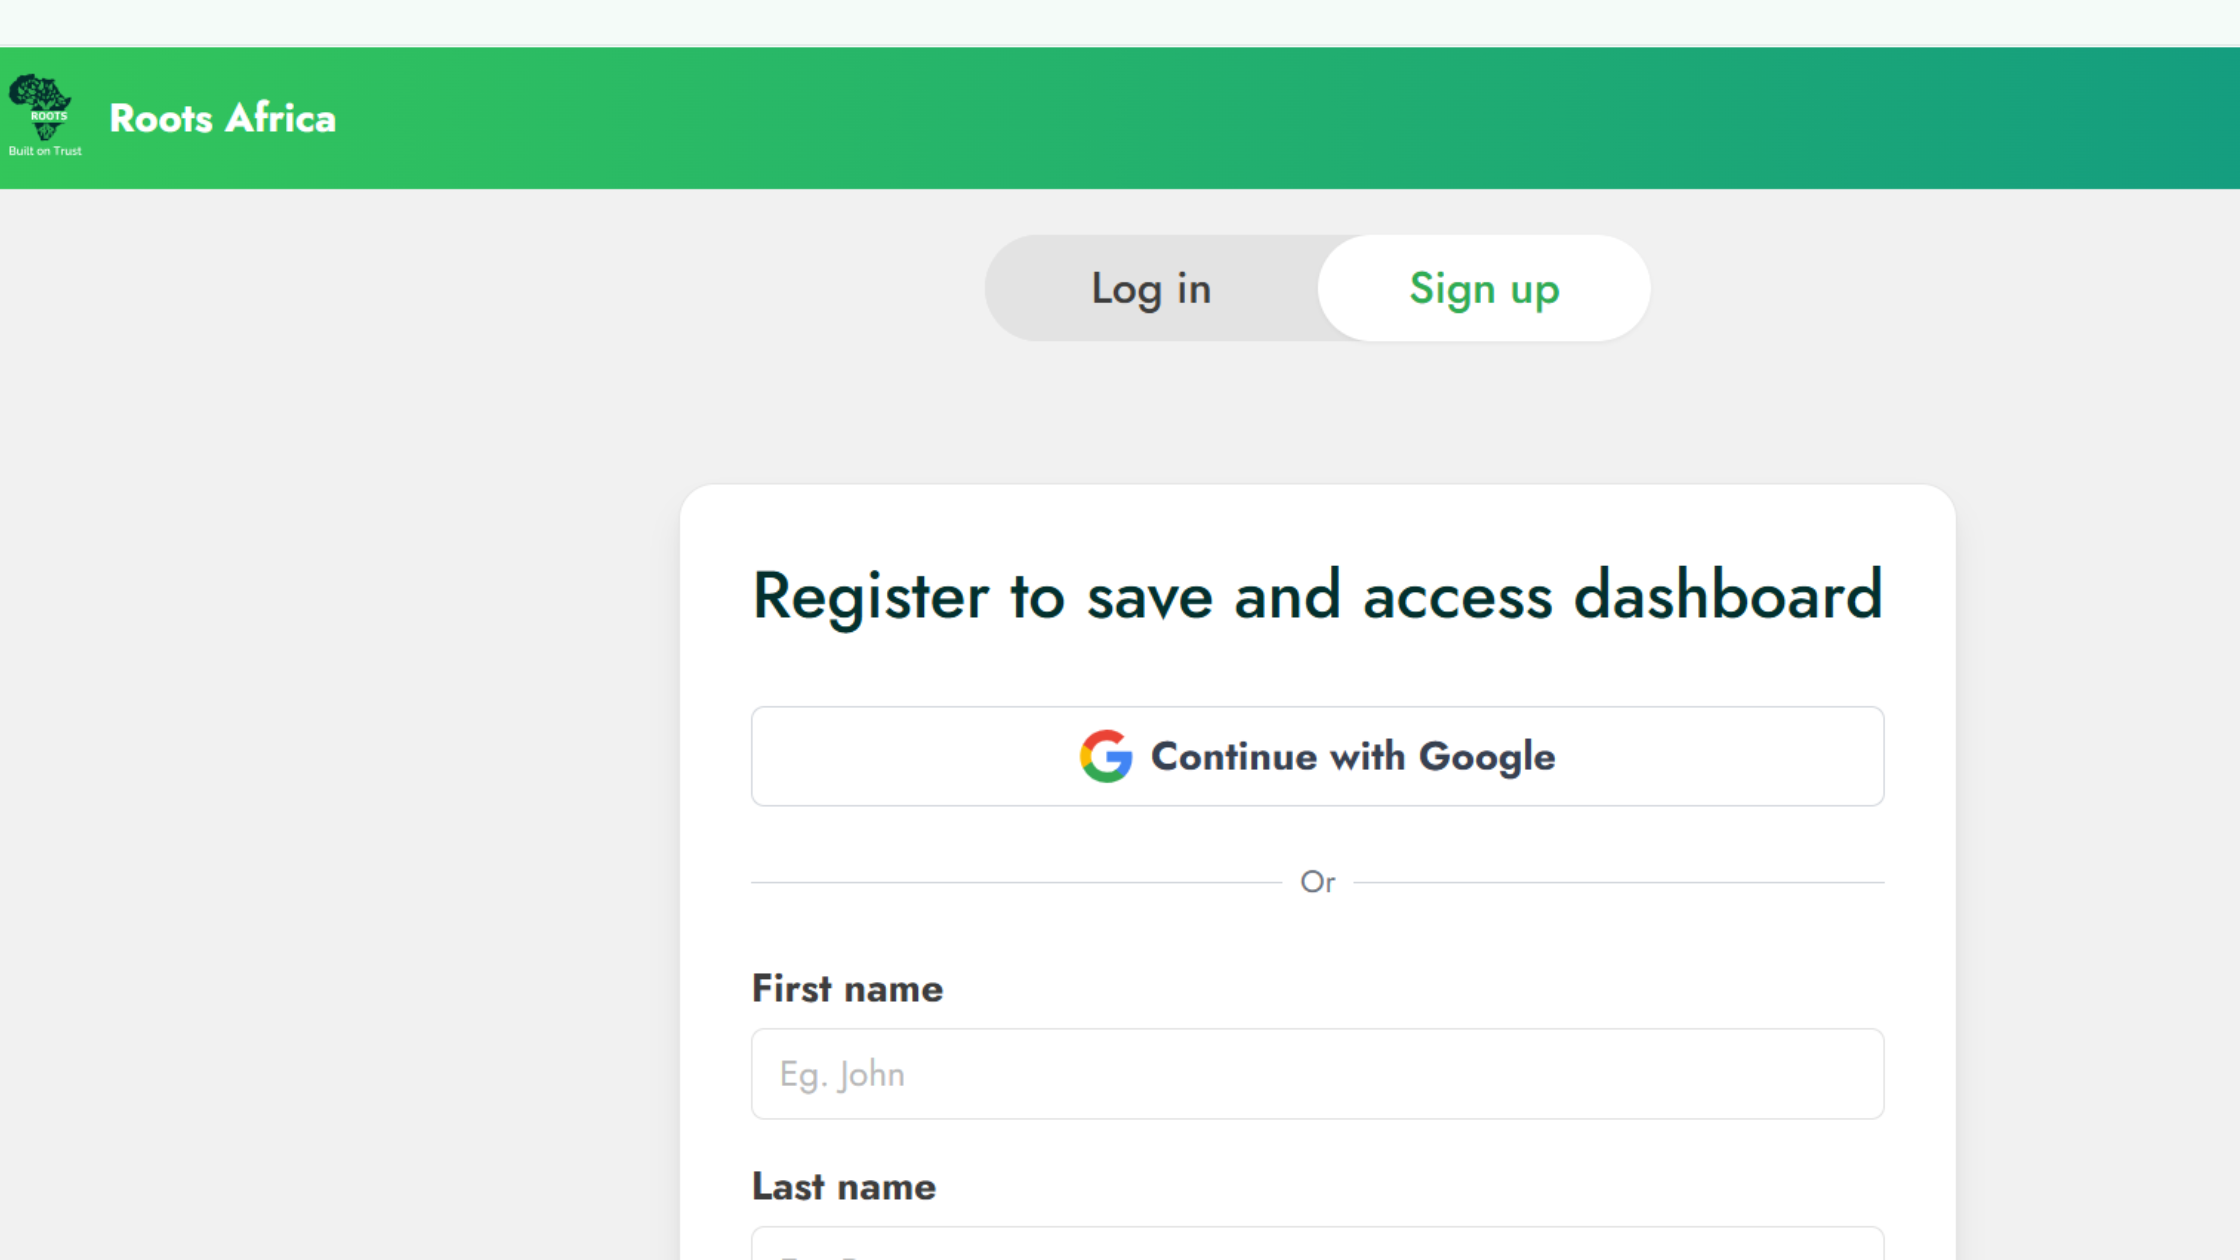The image size is (2240, 1260).
Task: Click the Google G logo icon
Action: (1106, 756)
